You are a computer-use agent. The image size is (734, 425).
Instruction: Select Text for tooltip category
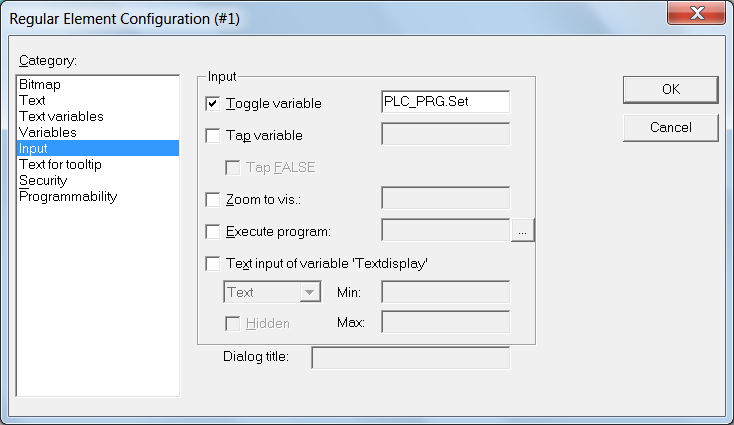click(60, 165)
